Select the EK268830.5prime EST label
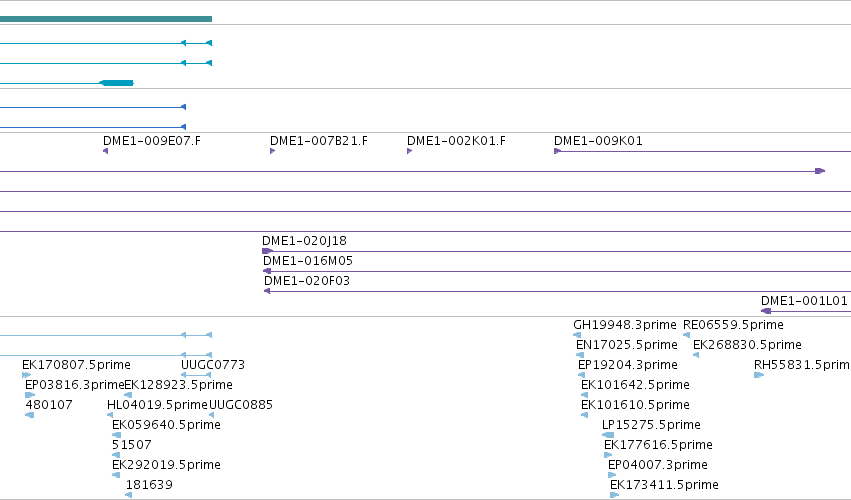This screenshot has width=851, height=500. point(747,345)
